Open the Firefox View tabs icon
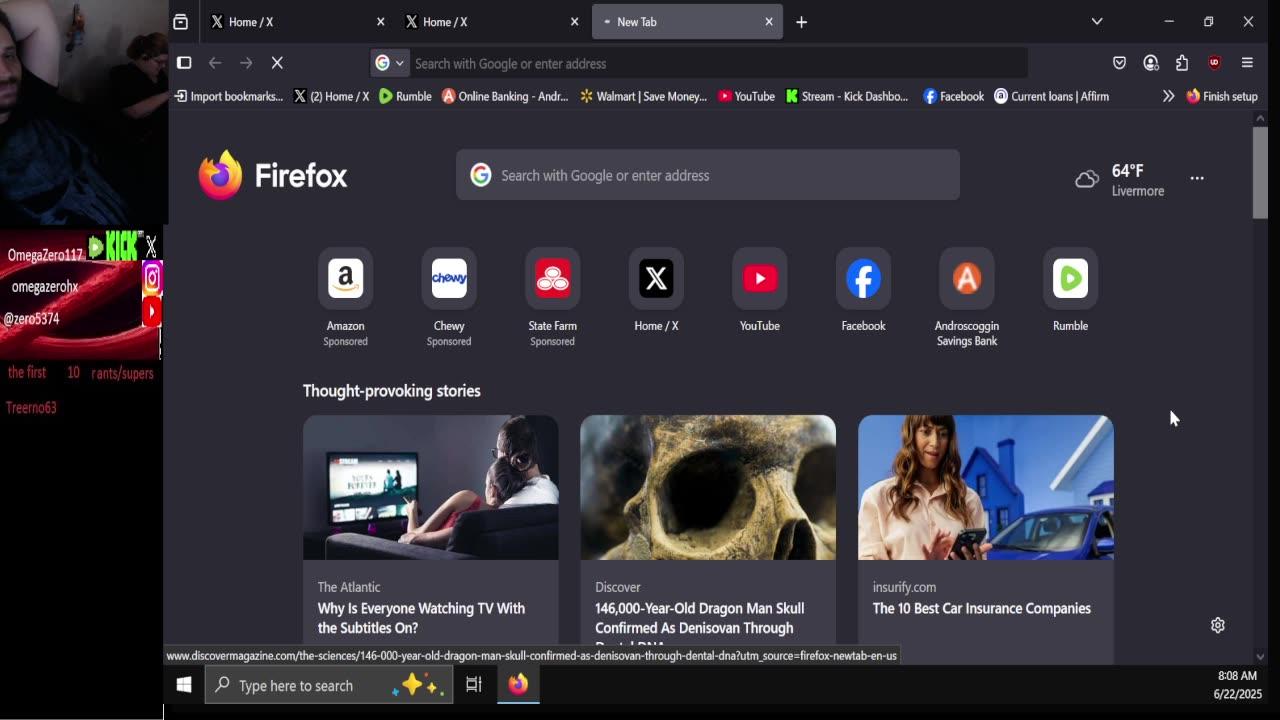The width and height of the screenshot is (1280, 720). (180, 22)
